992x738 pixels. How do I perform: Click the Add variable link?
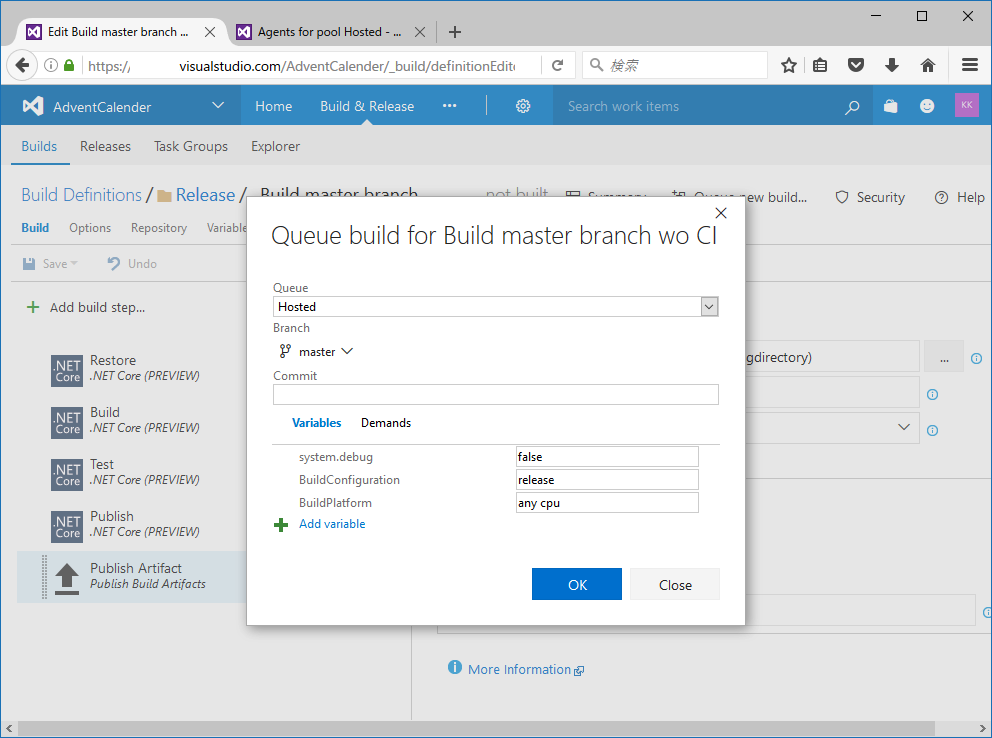pos(332,524)
